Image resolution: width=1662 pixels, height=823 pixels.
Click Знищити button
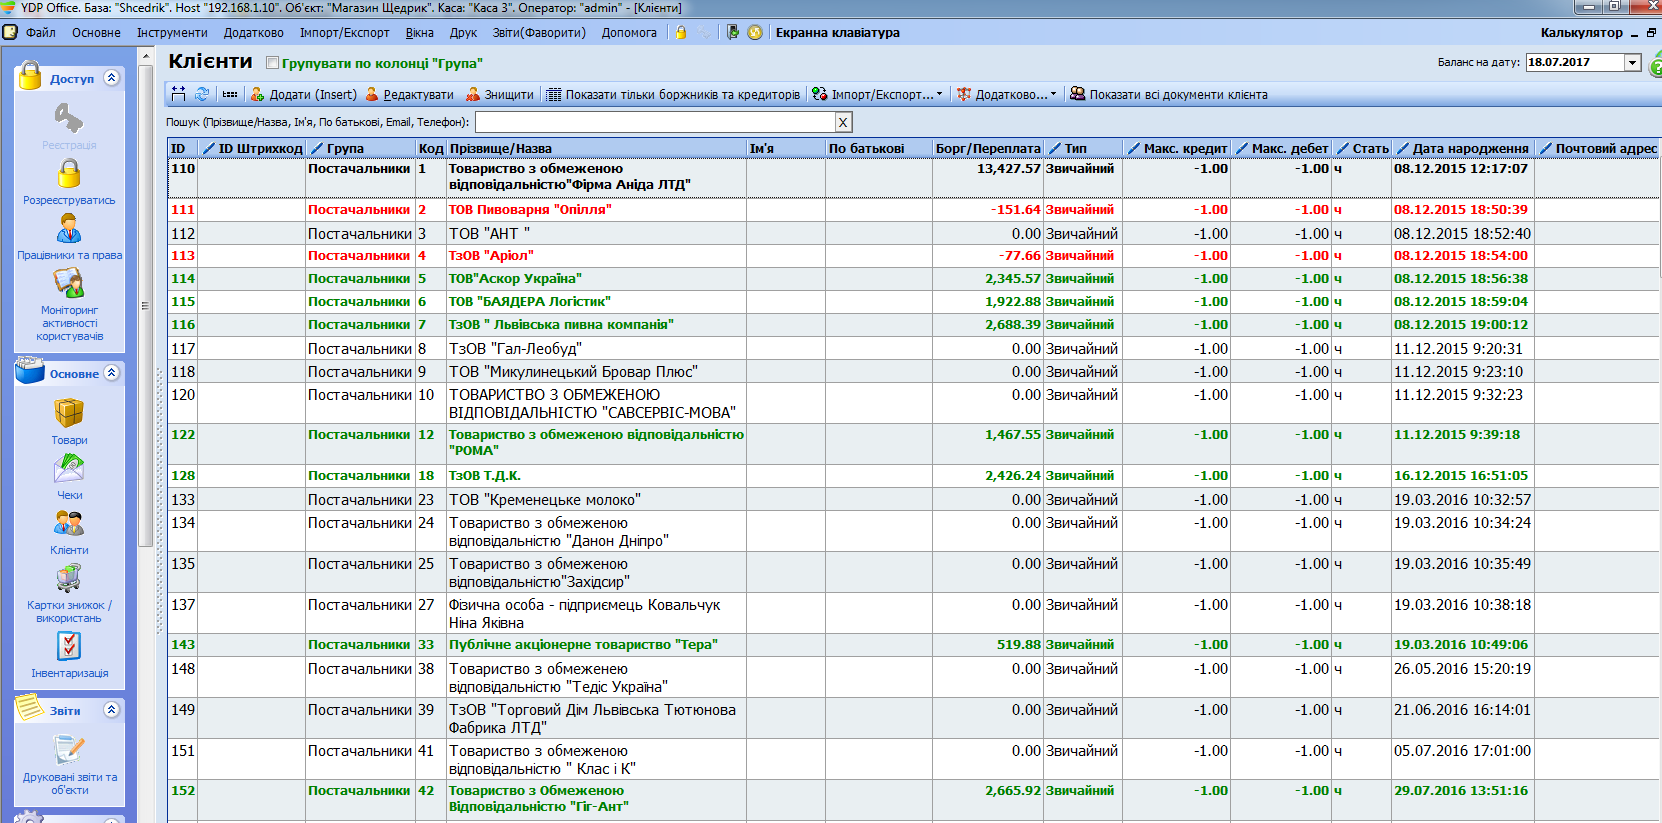(x=500, y=94)
